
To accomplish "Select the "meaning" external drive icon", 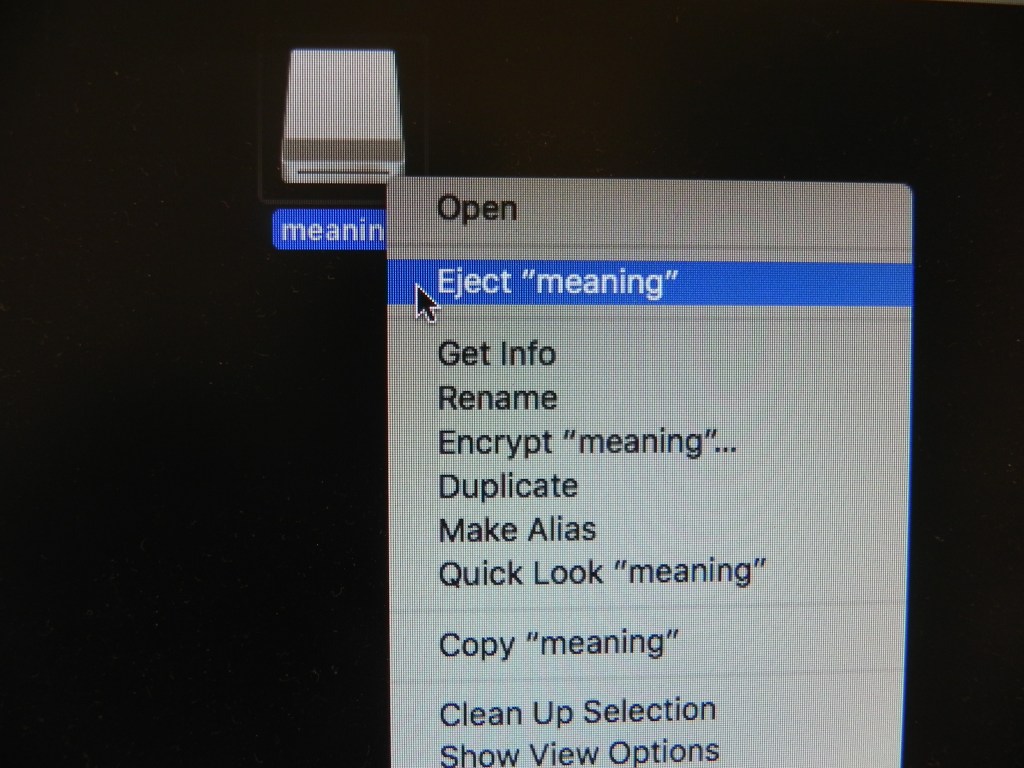I will coord(342,116).
